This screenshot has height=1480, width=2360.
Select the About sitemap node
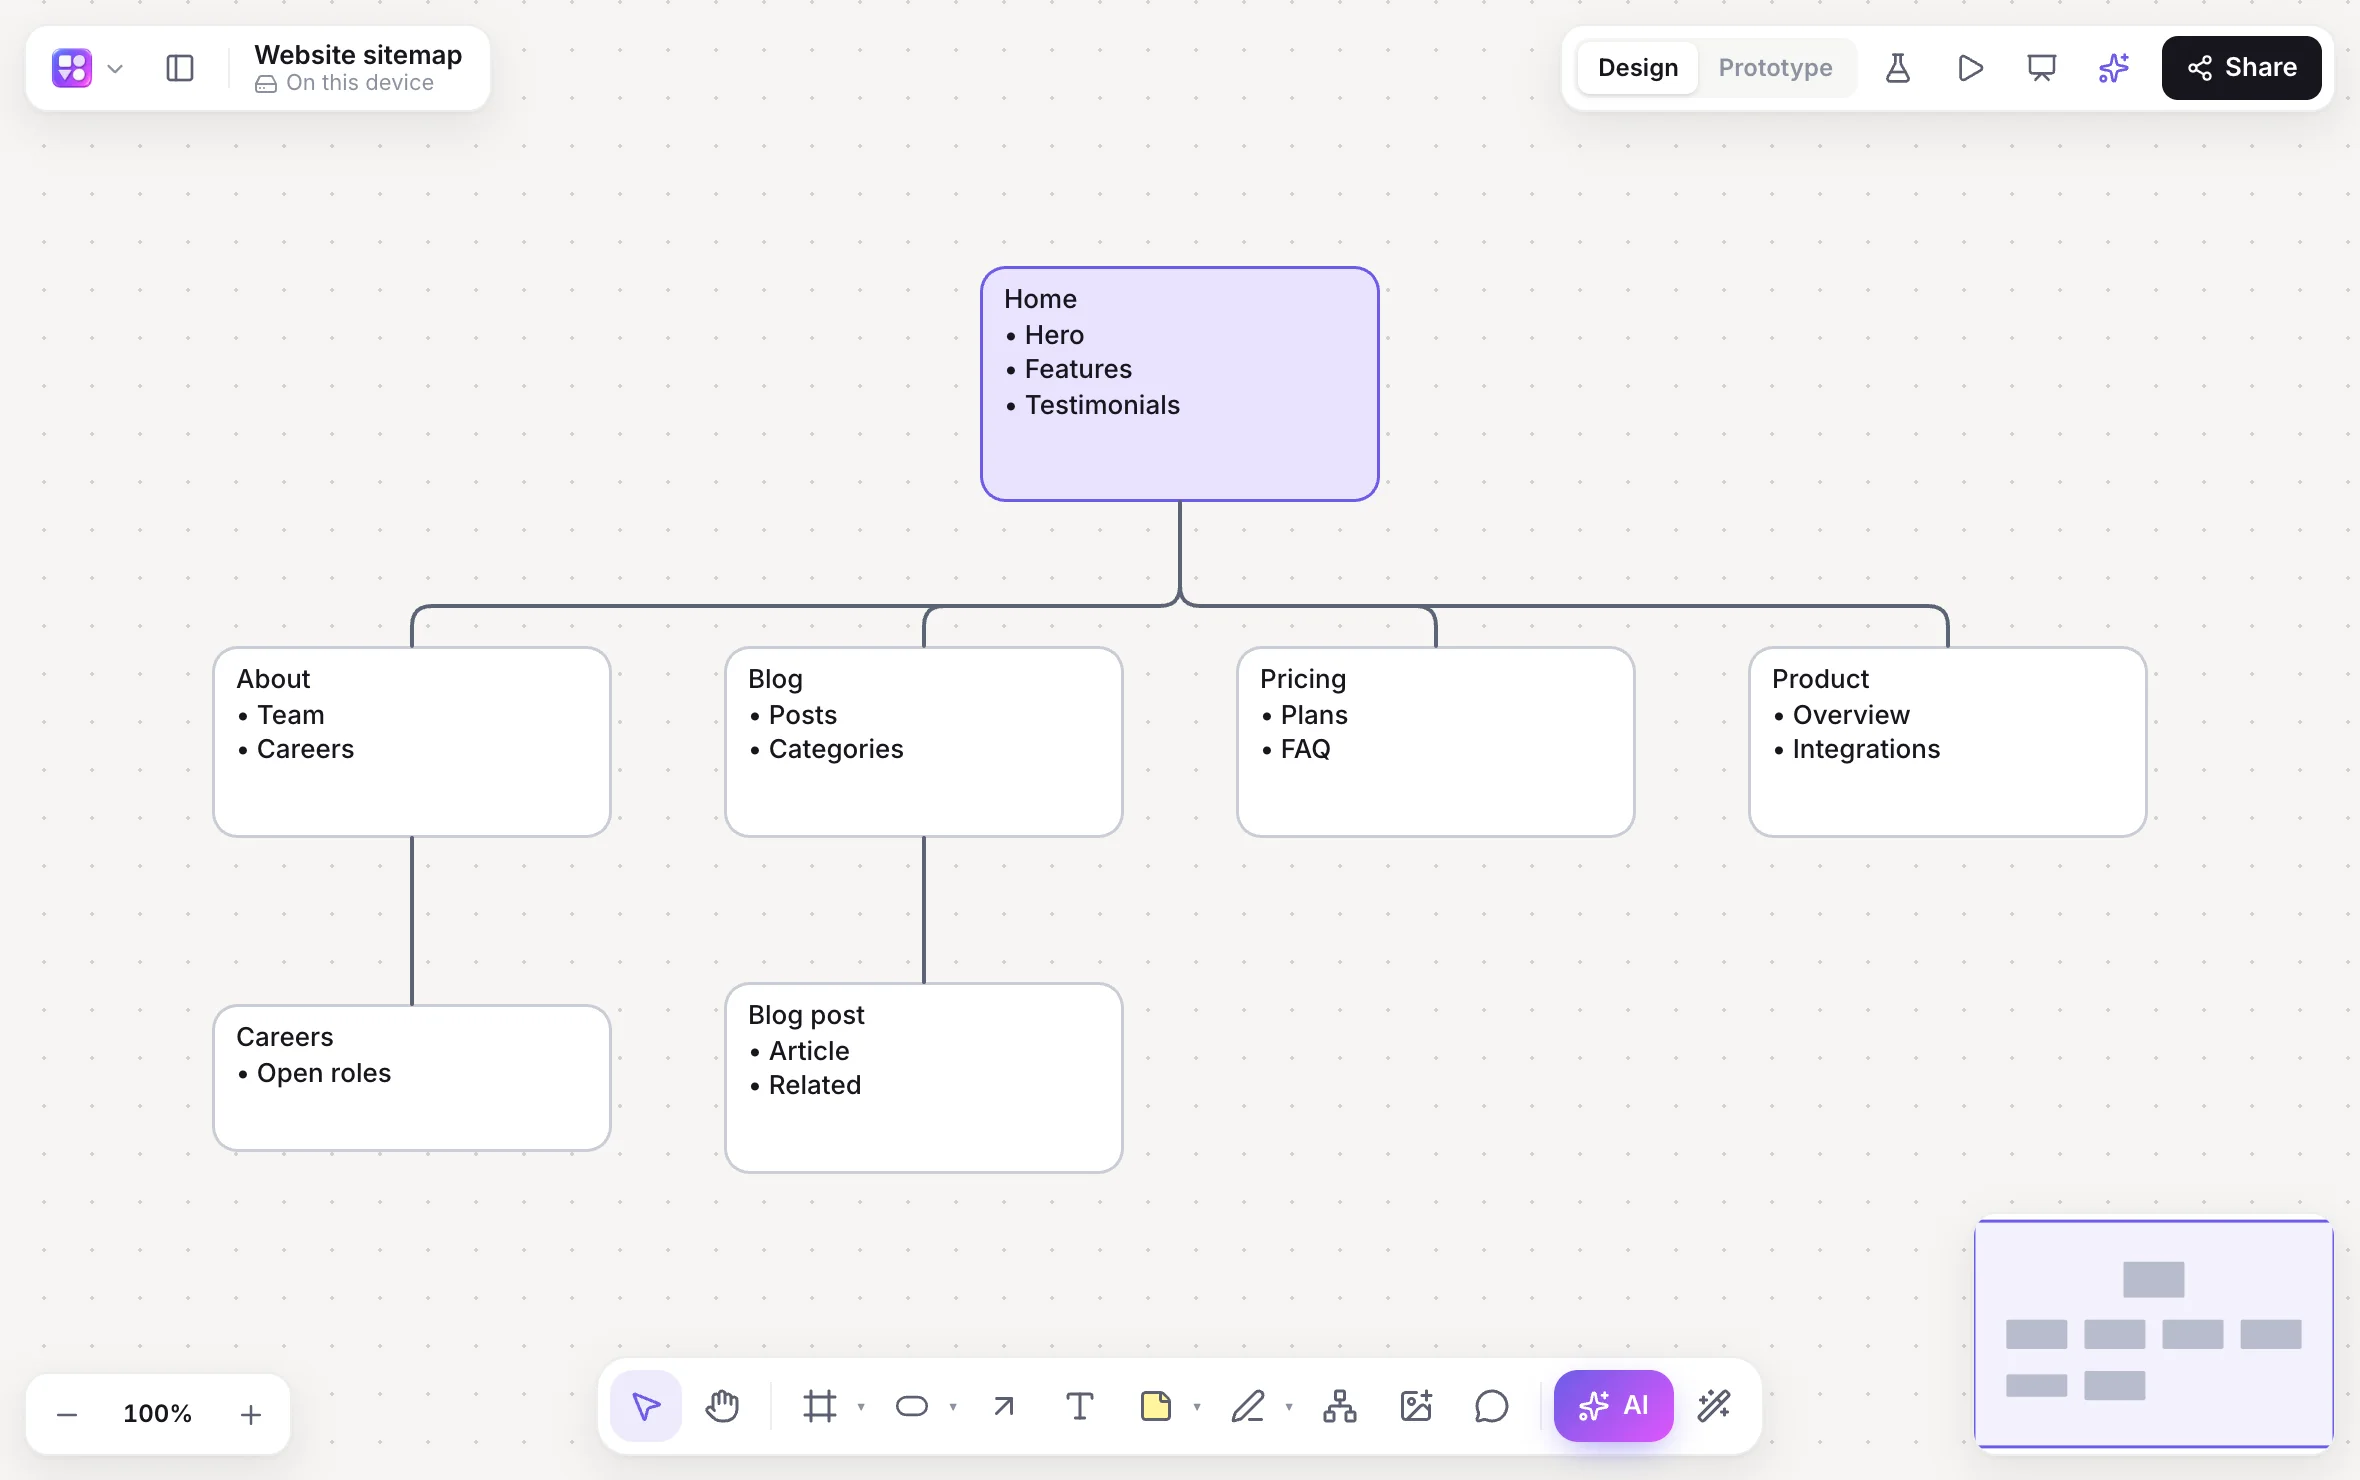(x=412, y=742)
